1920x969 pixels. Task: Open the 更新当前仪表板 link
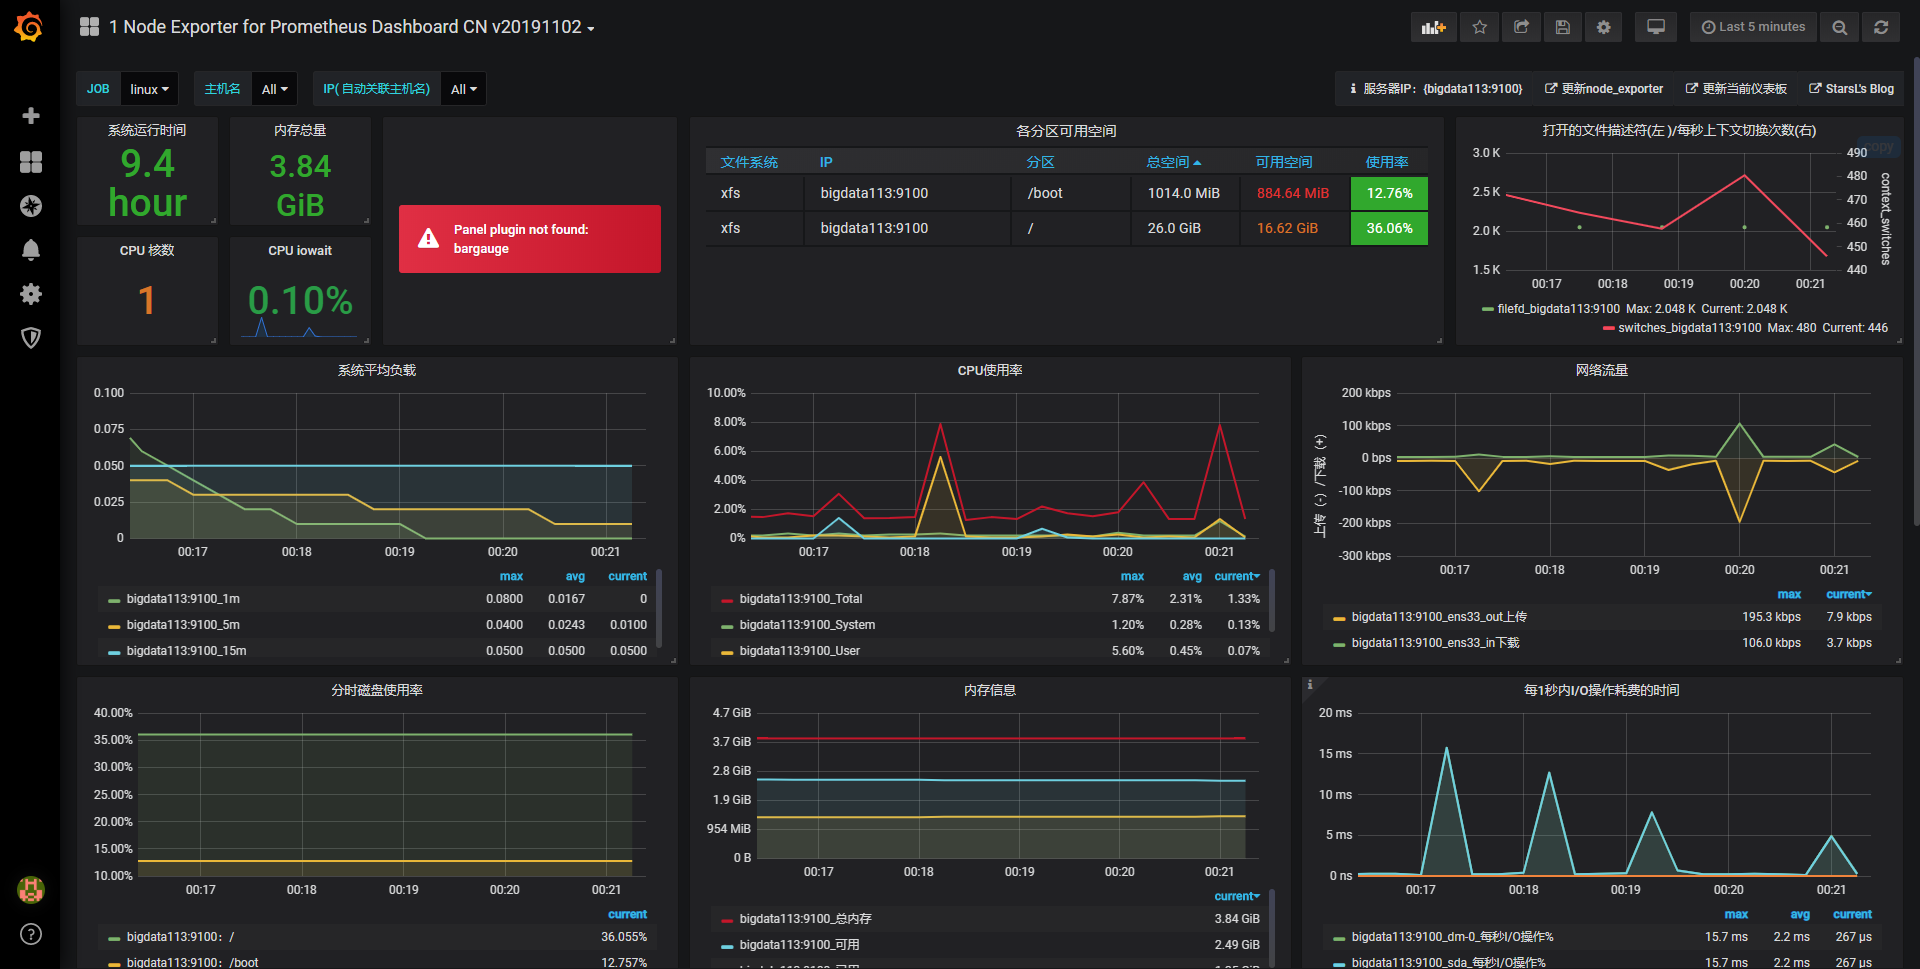(1736, 89)
